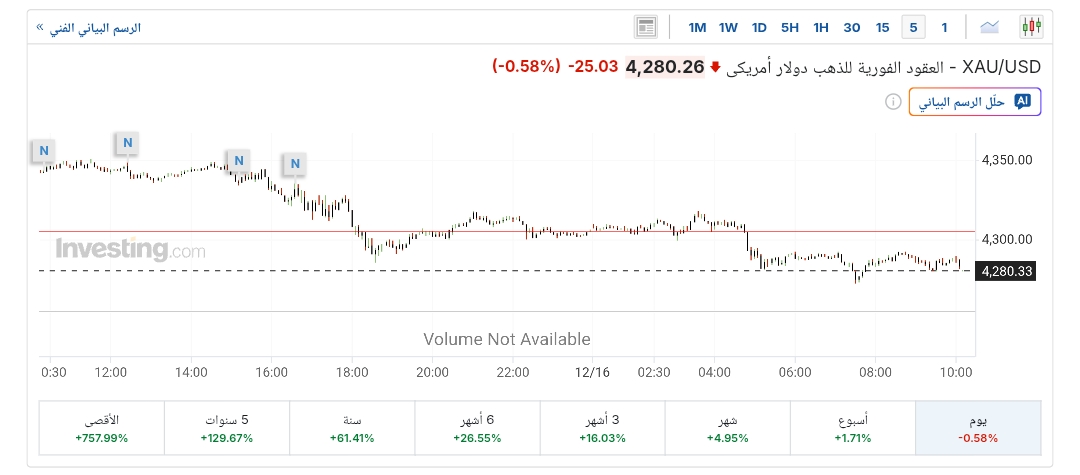1080x475 pixels.
Task: Open the third N news marker
Action: coord(238,160)
